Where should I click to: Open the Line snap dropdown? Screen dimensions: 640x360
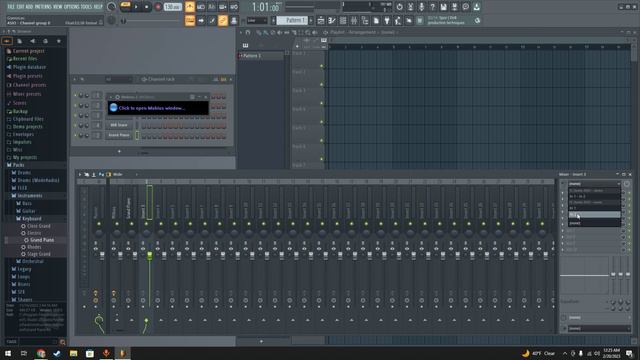pos(257,20)
